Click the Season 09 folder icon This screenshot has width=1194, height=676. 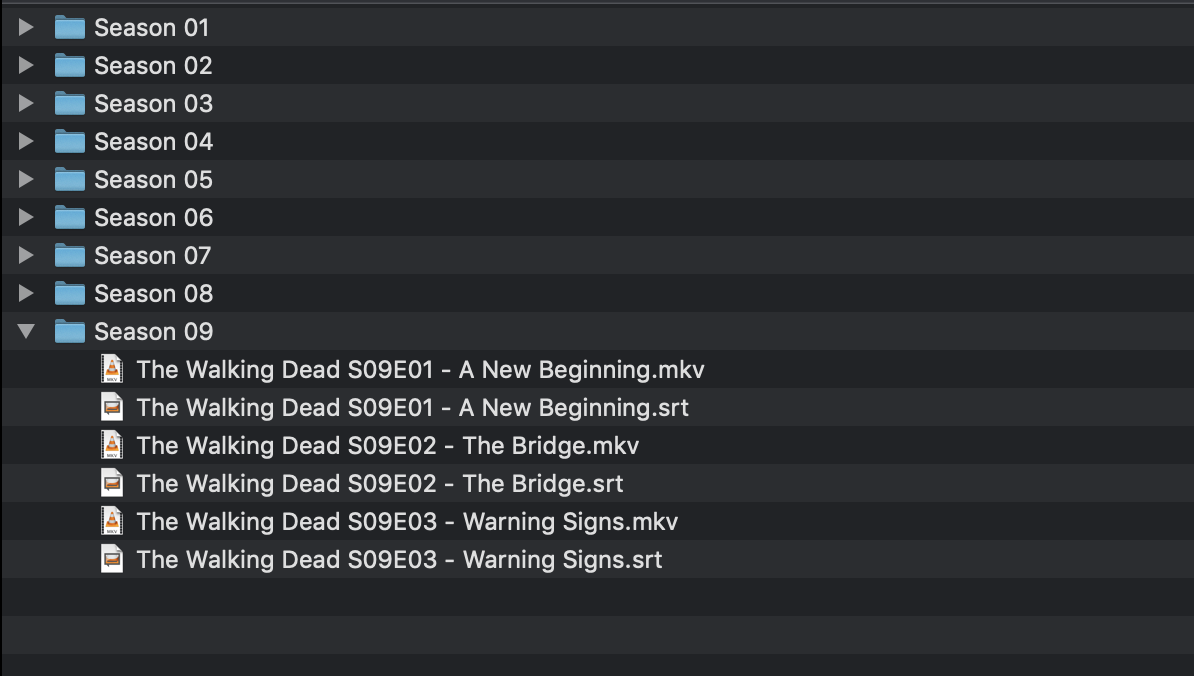[x=69, y=332]
